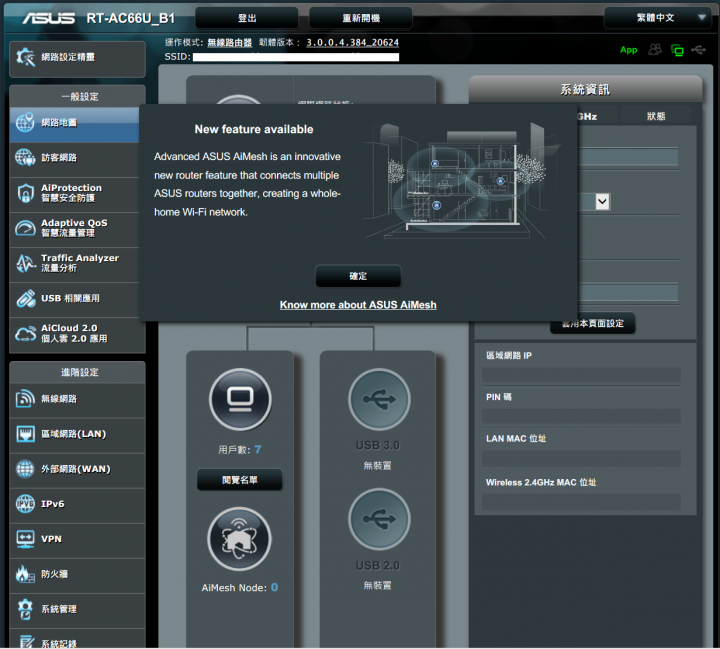720x649 pixels.
Task: Select 外部網路(WAN) menu label
Action: click(x=76, y=469)
